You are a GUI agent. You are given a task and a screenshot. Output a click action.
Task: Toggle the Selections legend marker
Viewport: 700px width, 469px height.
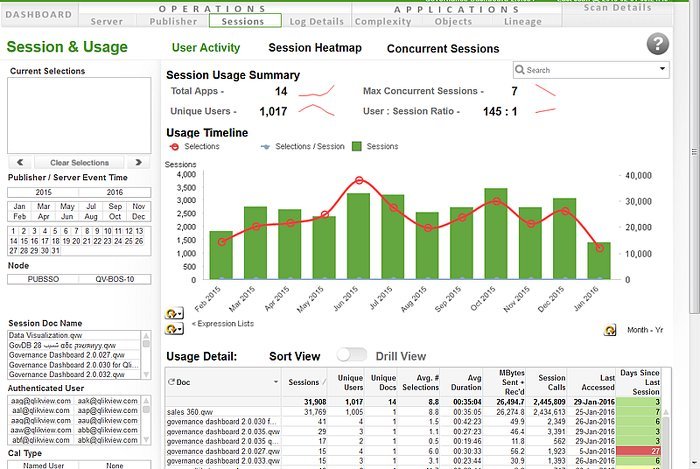(175, 146)
